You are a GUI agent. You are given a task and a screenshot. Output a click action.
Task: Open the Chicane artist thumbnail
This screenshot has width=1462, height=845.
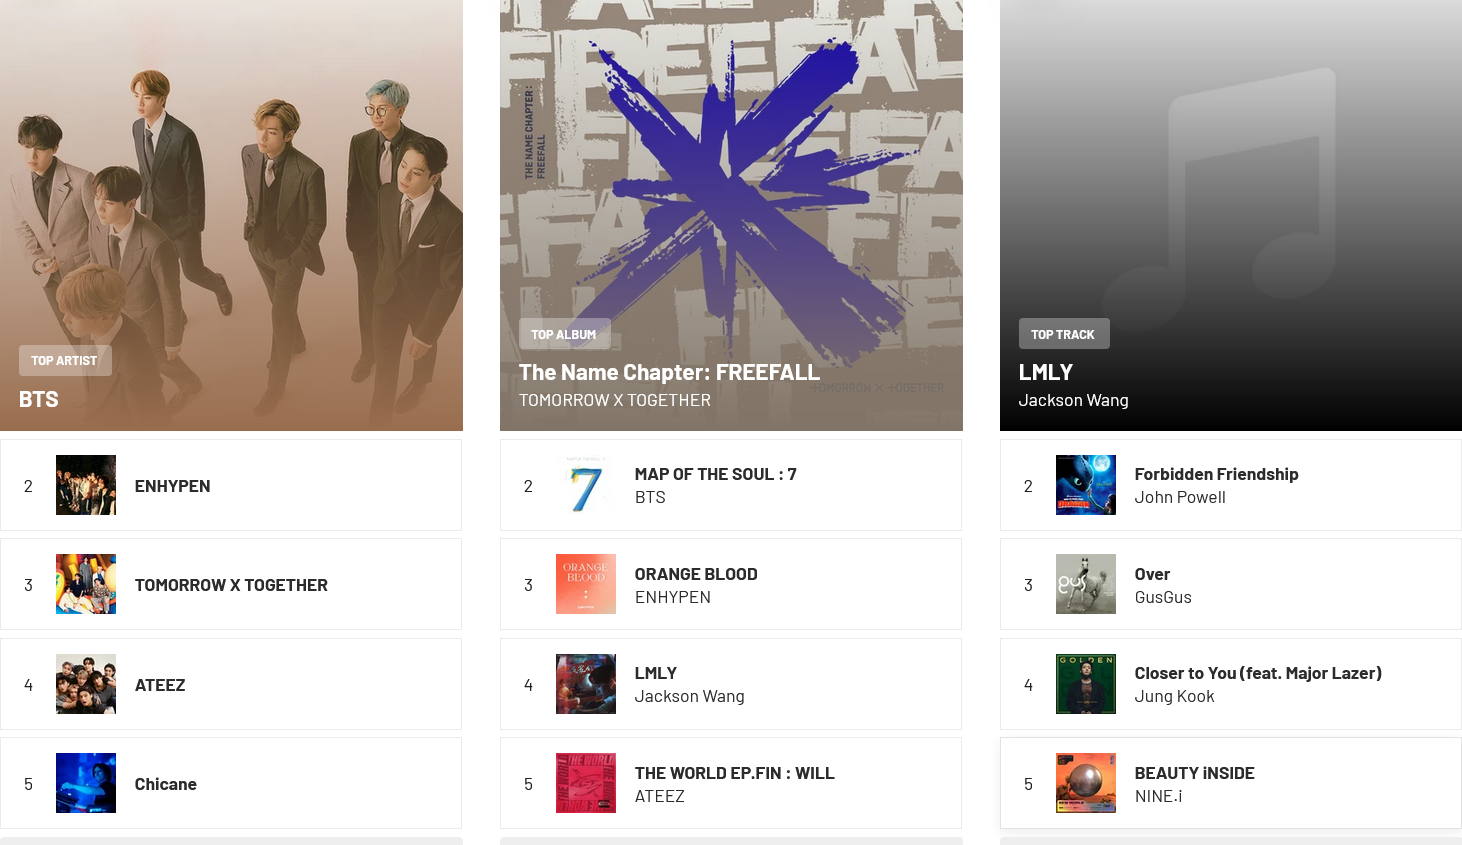pyautogui.click(x=86, y=783)
